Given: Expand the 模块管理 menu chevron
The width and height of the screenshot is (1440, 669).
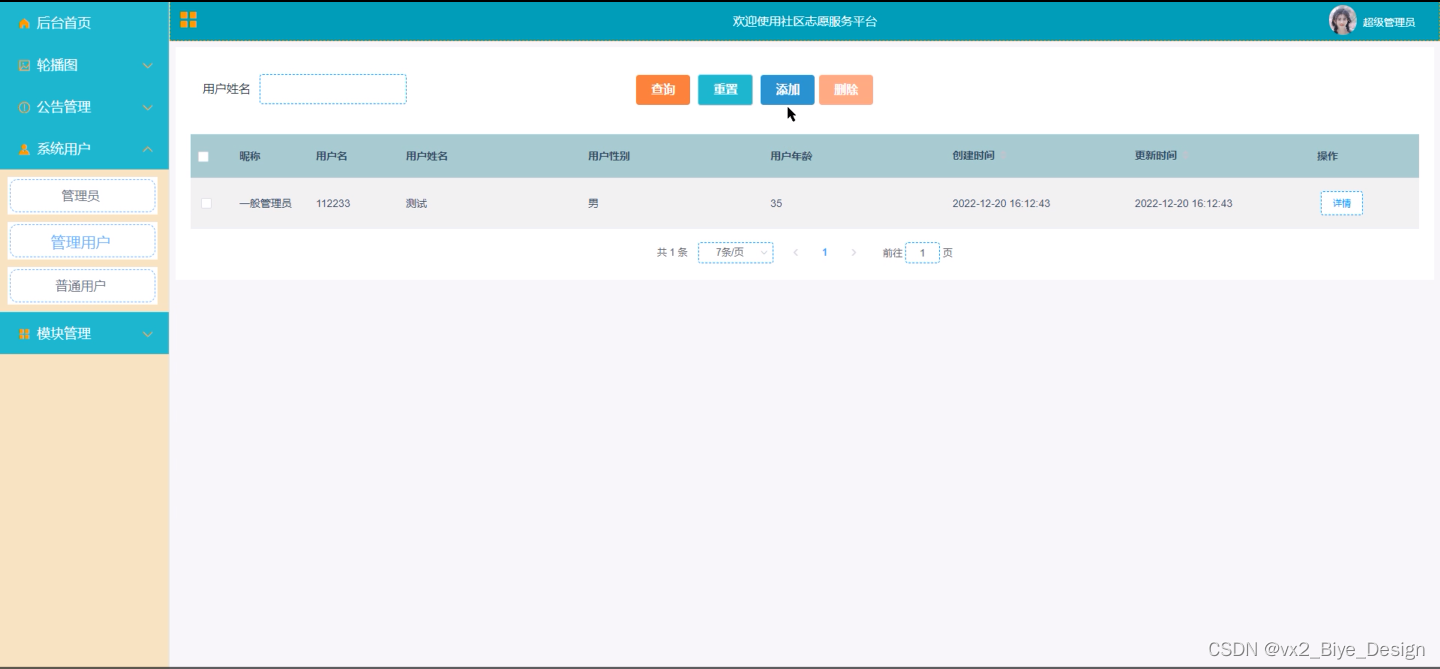Looking at the screenshot, I should (x=148, y=334).
